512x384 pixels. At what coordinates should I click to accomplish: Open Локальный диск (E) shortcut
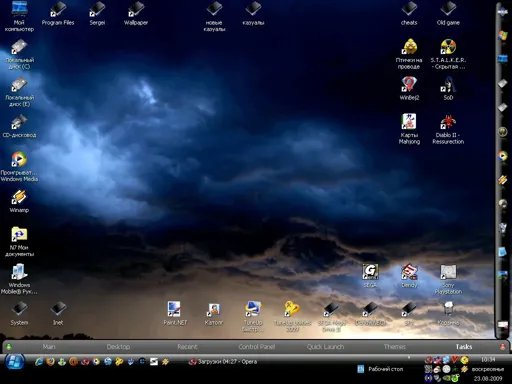point(19,92)
